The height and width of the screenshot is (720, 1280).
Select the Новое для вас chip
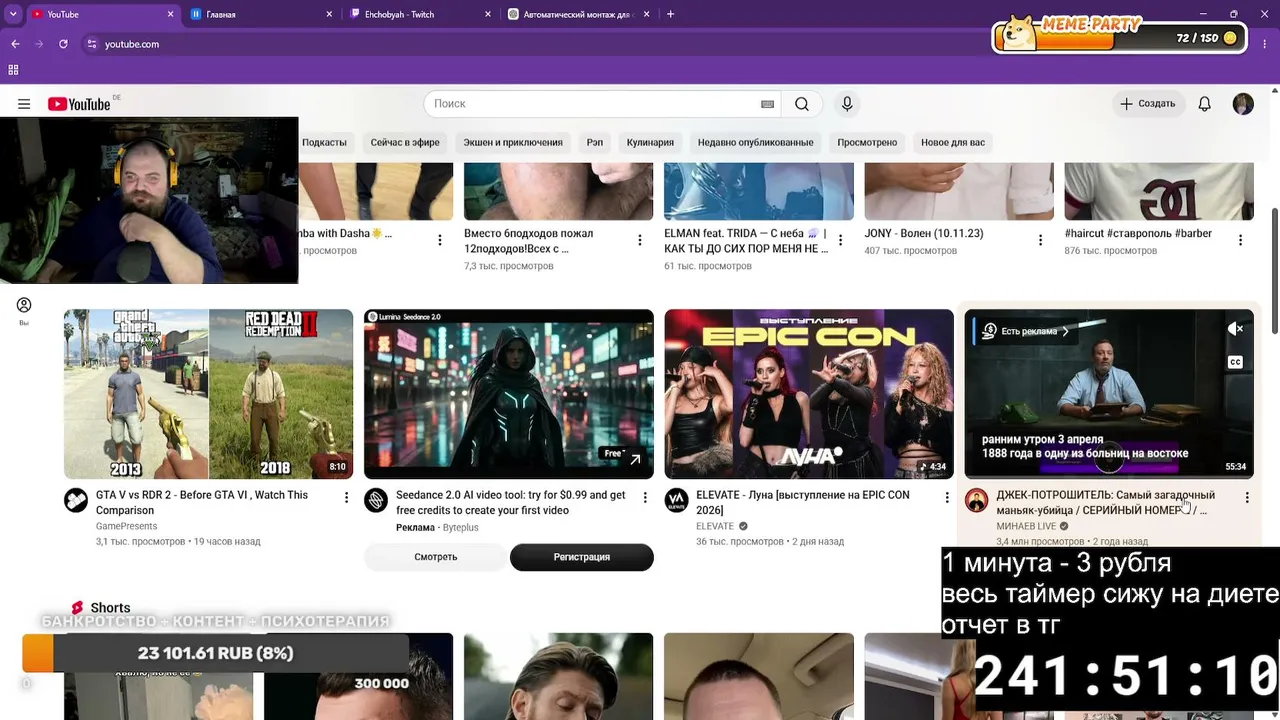(953, 143)
